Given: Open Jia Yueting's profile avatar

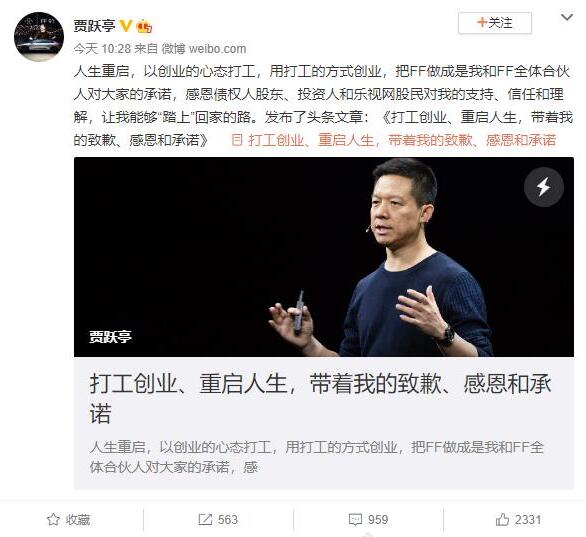Looking at the screenshot, I should pyautogui.click(x=39, y=37).
